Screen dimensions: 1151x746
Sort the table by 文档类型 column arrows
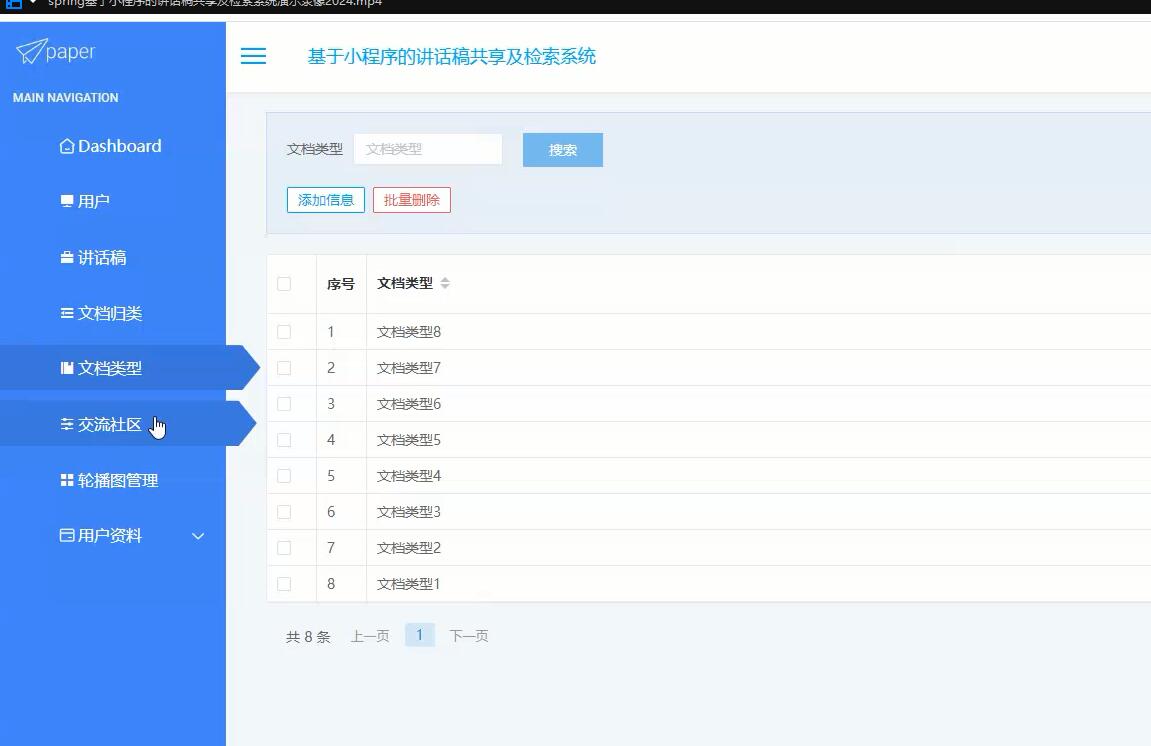[x=445, y=283]
